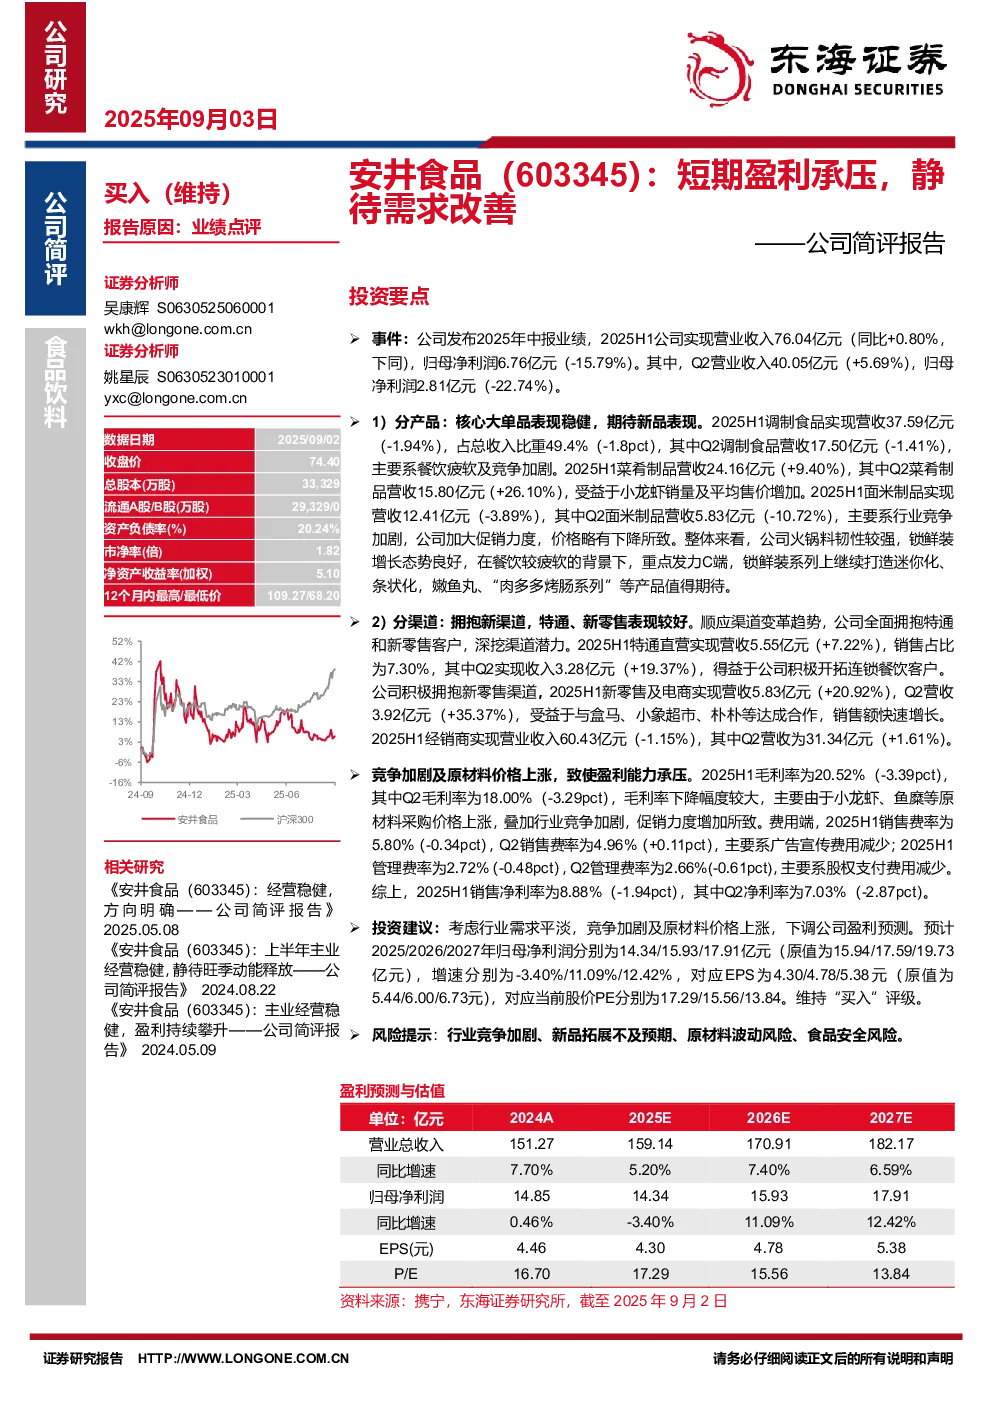Click the 单位：亿元 header cell
Screen dimensions: 992x1403
(x=406, y=1118)
